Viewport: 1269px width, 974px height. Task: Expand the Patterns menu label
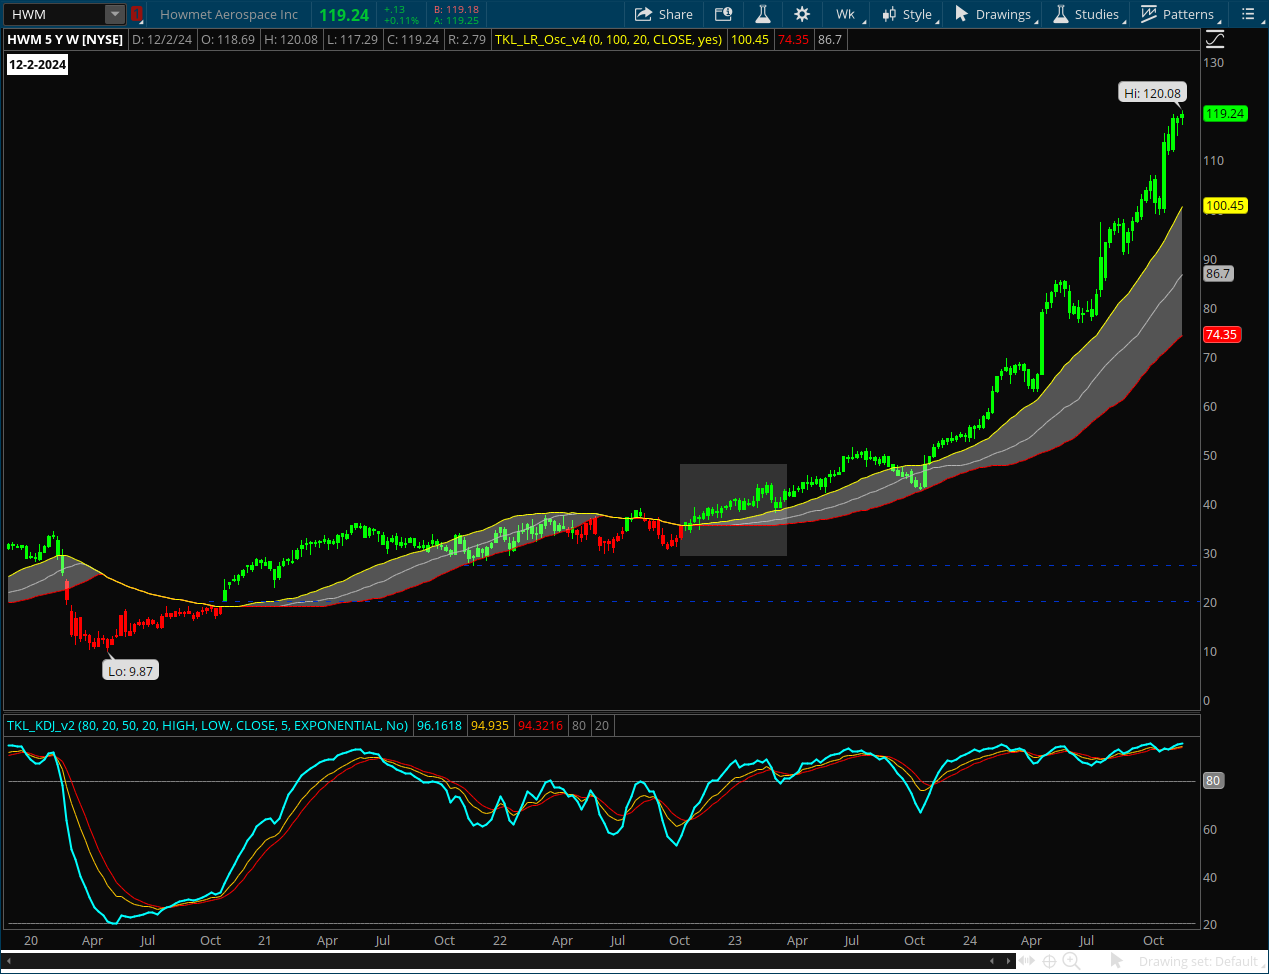1188,14
